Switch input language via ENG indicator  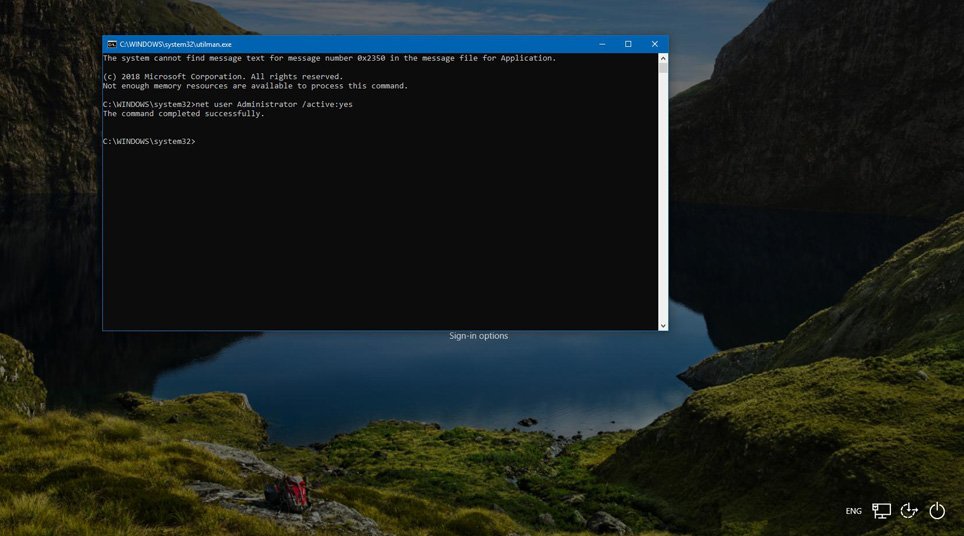click(x=853, y=511)
